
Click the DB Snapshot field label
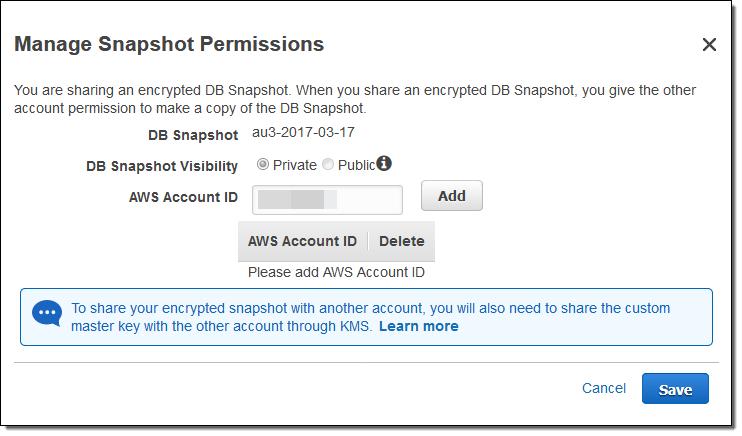191,135
